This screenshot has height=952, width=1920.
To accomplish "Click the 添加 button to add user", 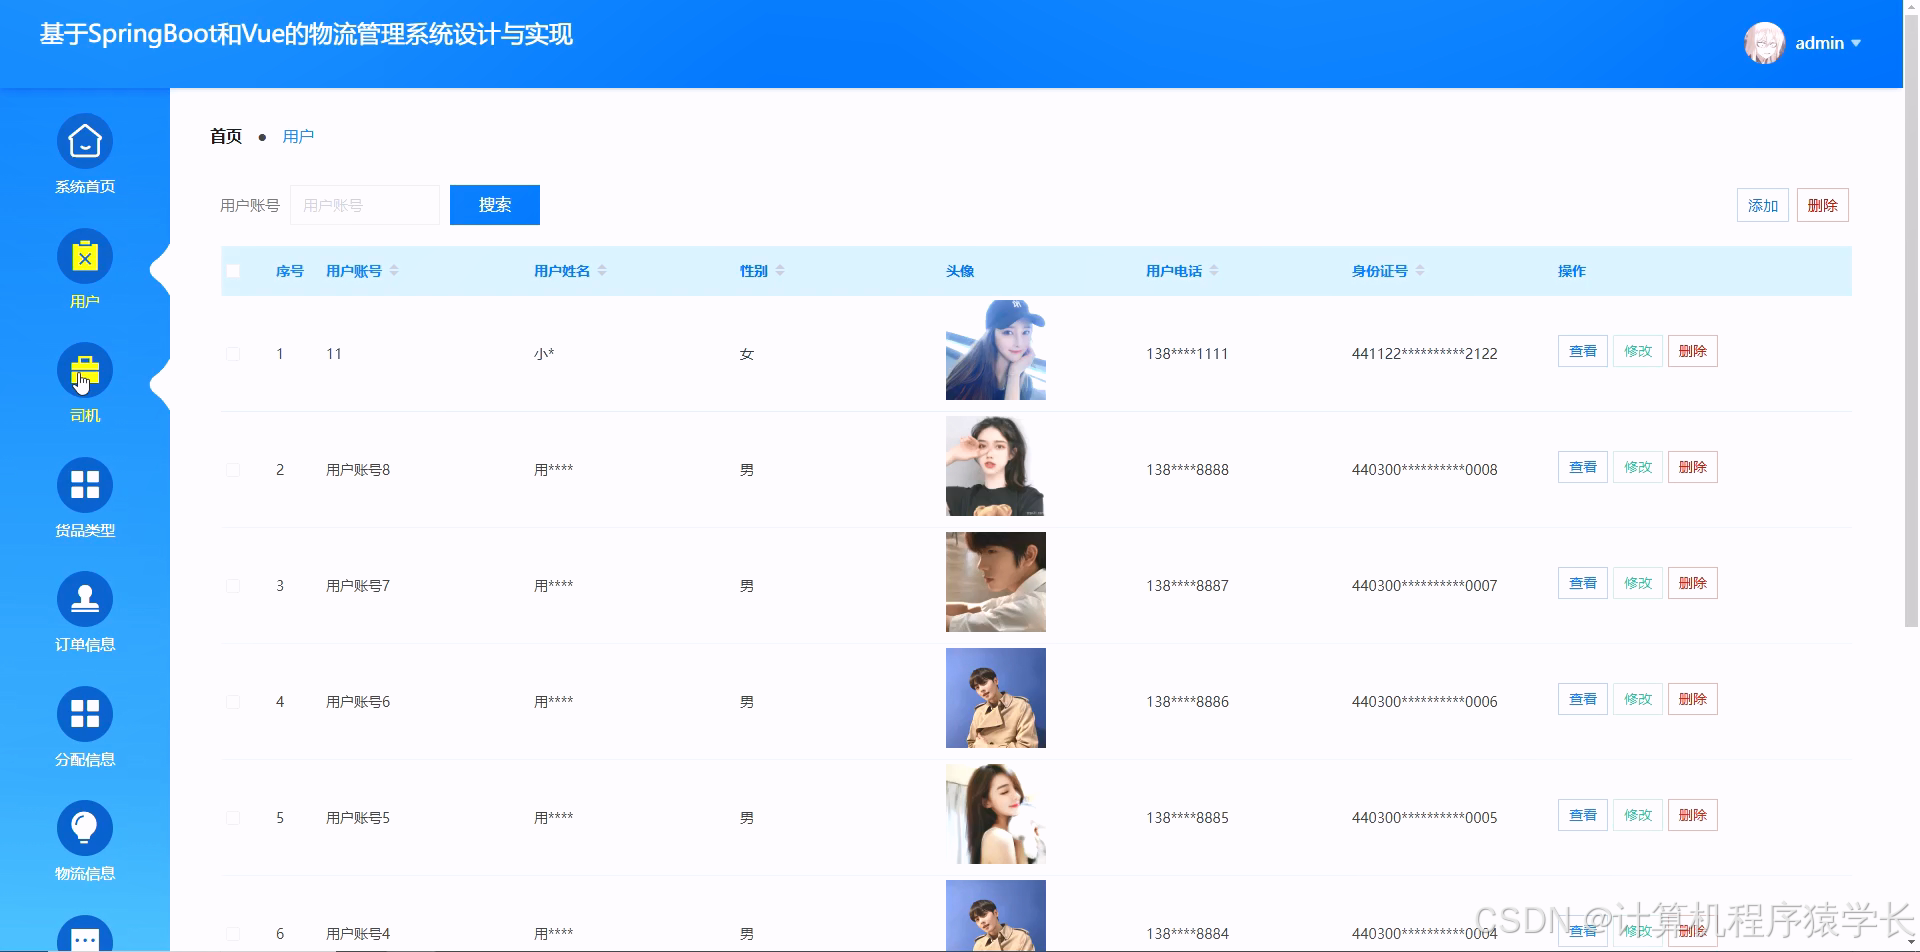I will coord(1762,204).
